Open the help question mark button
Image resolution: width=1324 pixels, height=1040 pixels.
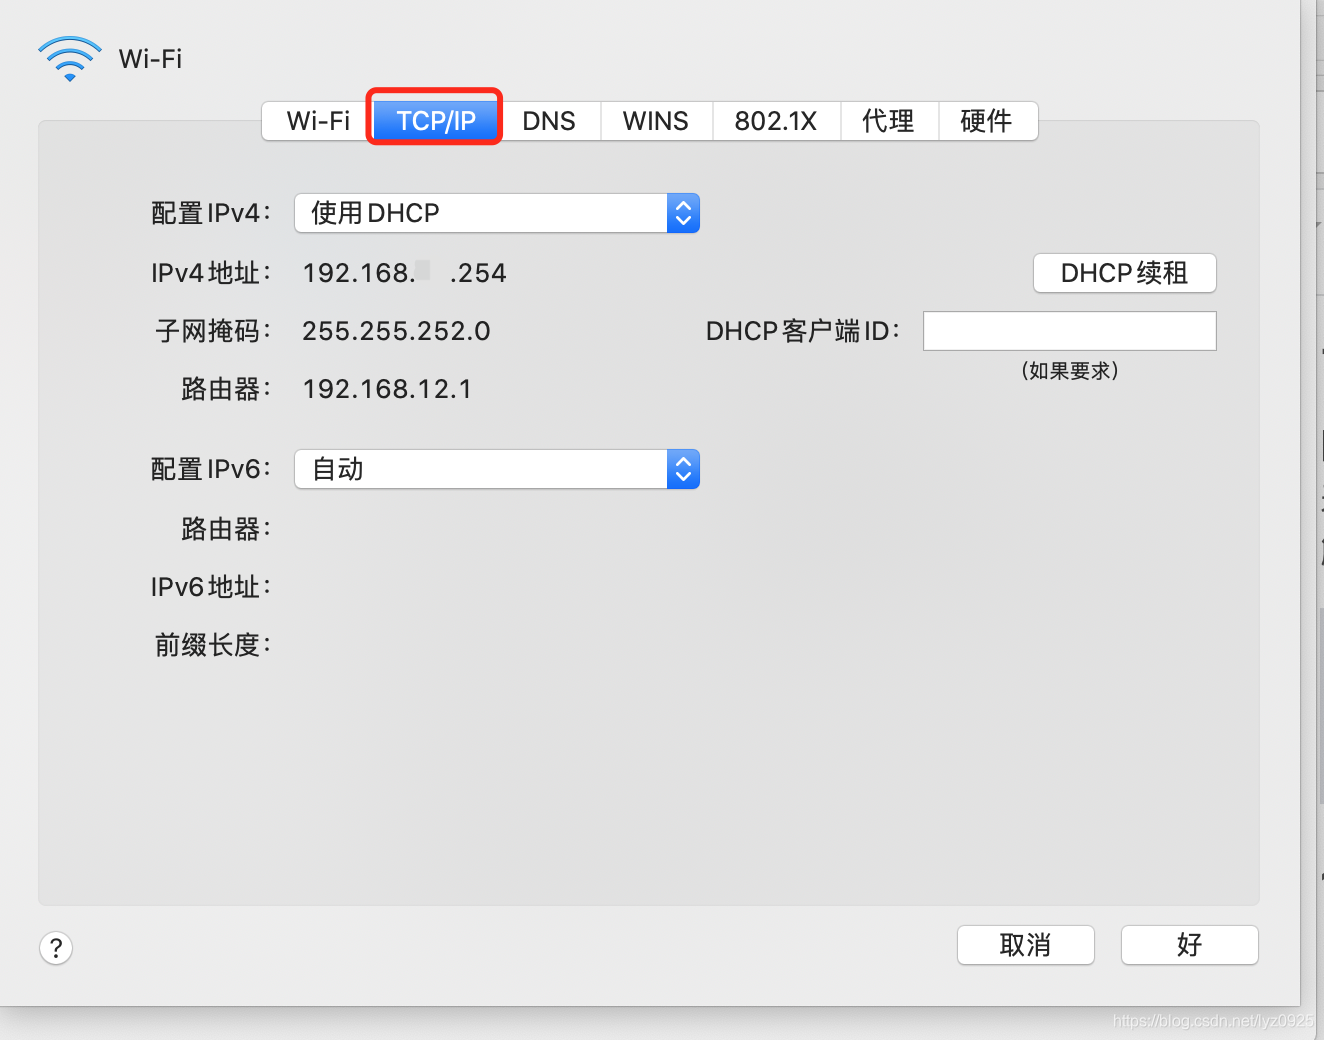(x=56, y=947)
